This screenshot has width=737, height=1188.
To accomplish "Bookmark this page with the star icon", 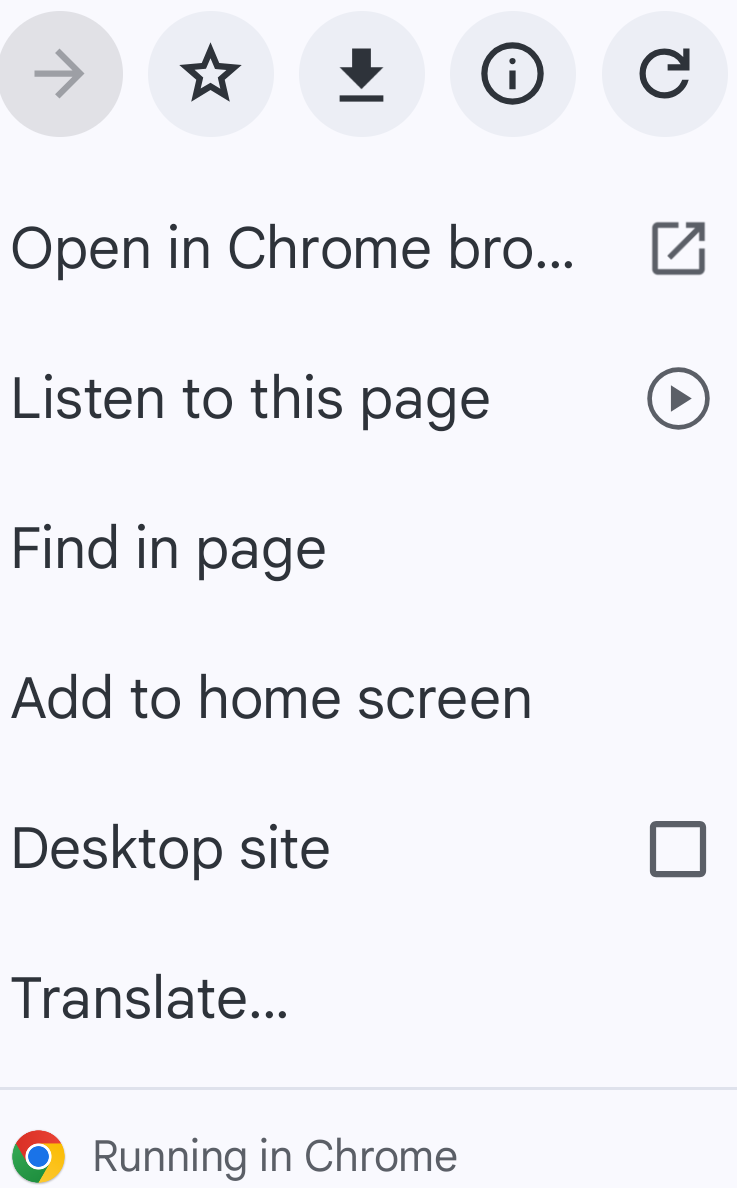I will tap(210, 74).
